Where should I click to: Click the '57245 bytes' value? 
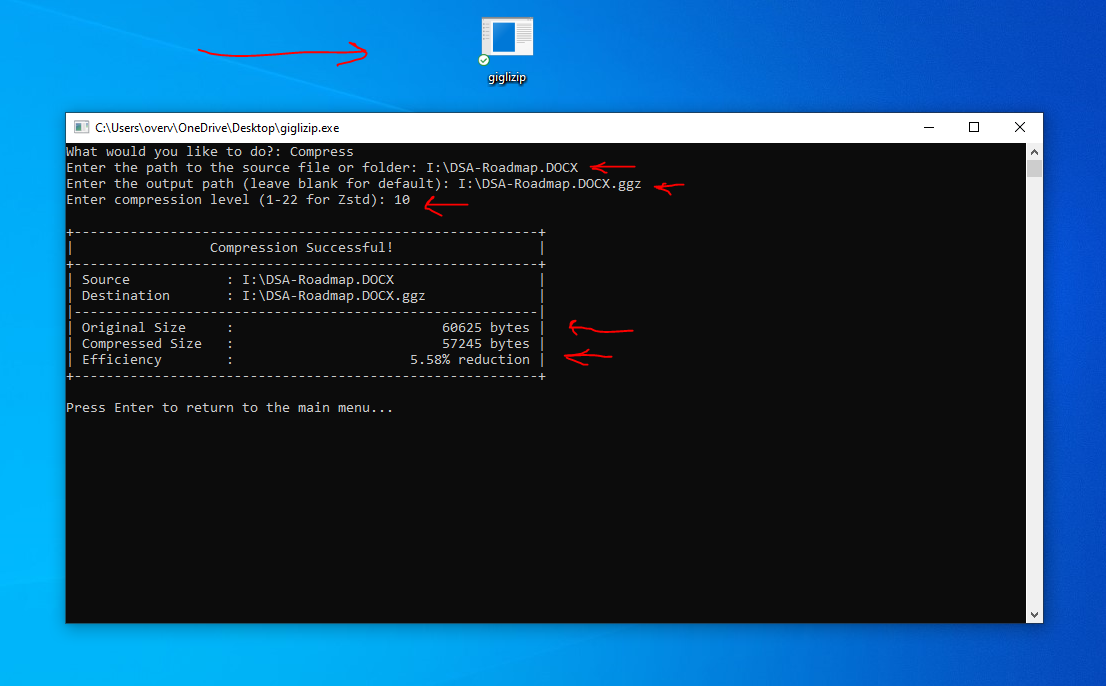485,344
